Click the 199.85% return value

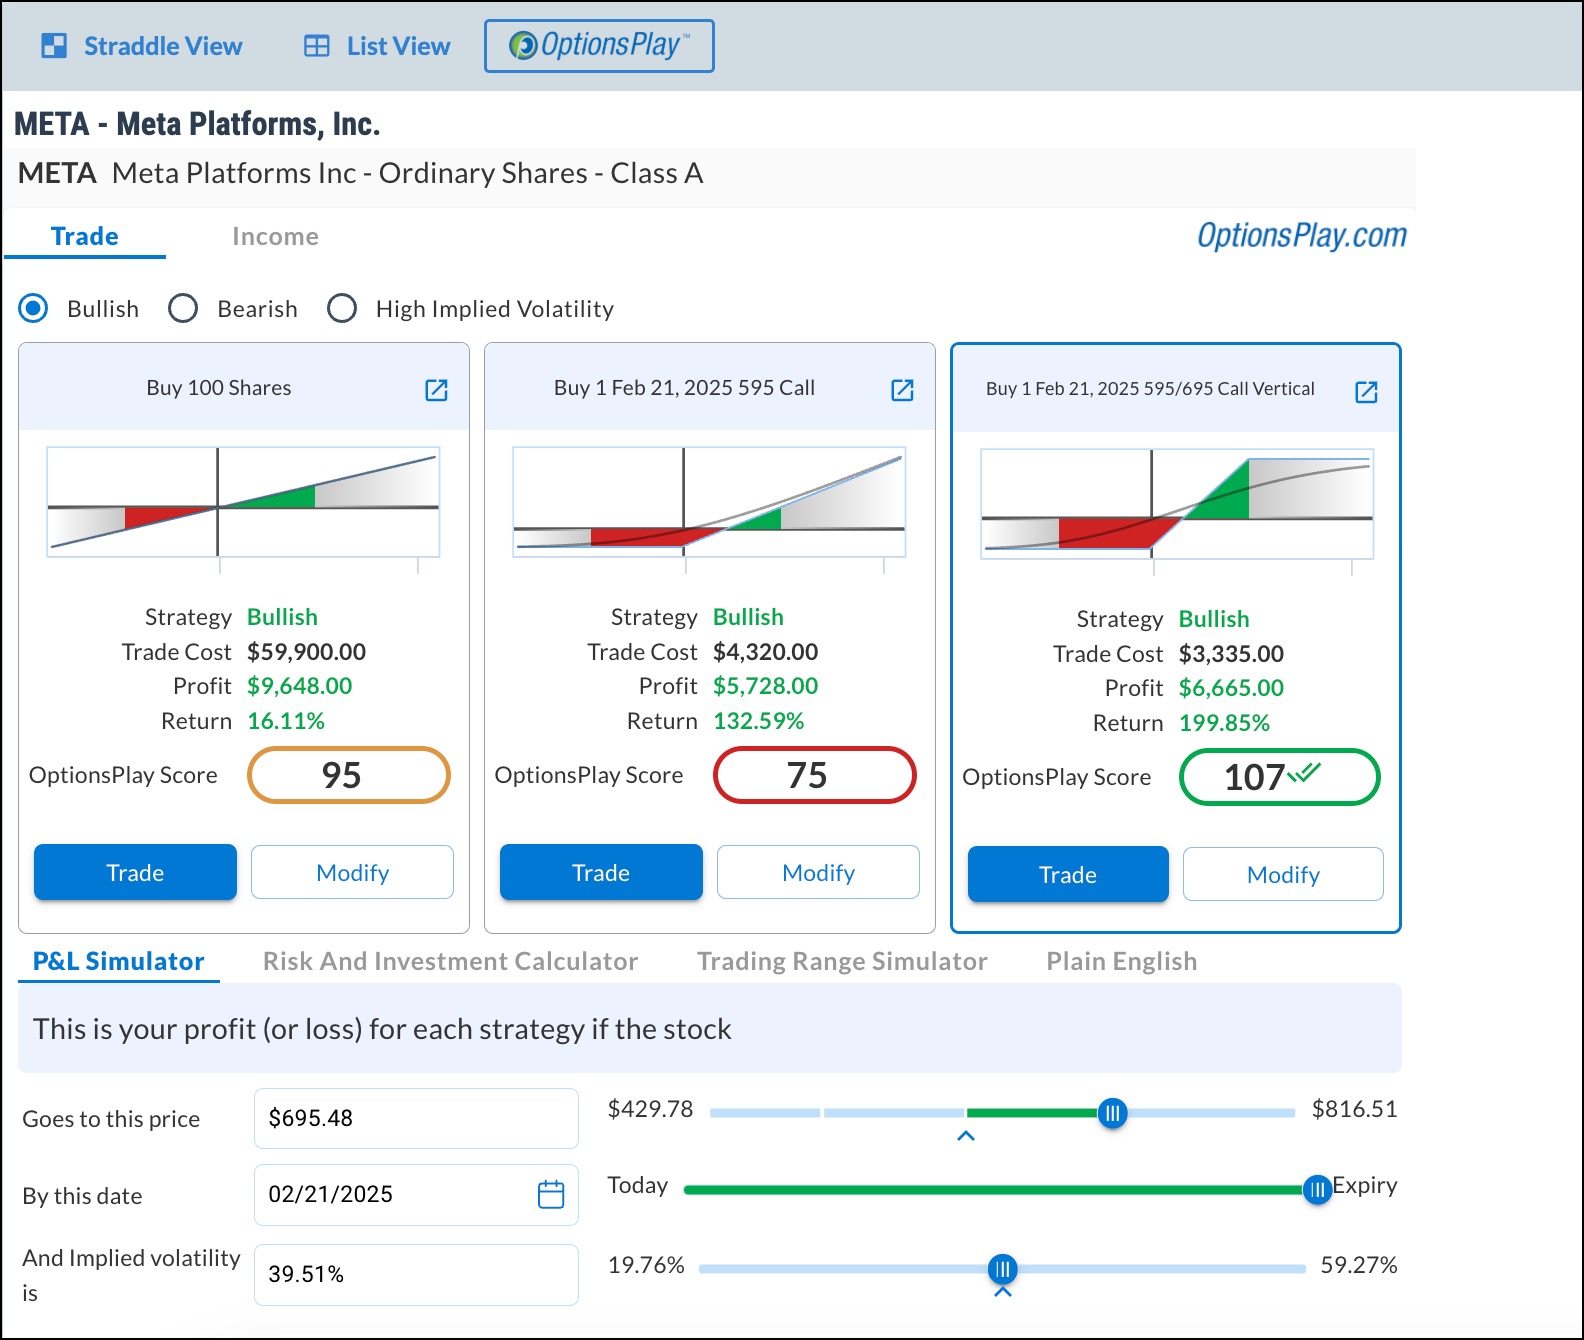[1224, 723]
